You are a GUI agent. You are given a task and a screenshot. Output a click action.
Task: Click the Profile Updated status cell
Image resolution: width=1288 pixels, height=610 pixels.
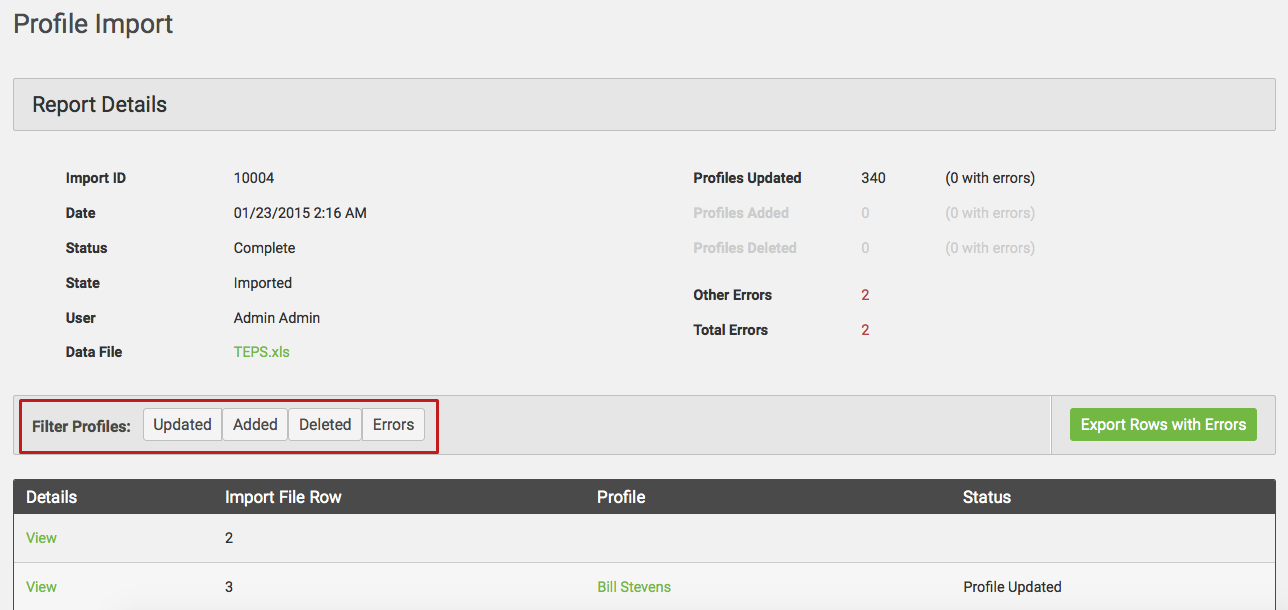(x=1012, y=587)
